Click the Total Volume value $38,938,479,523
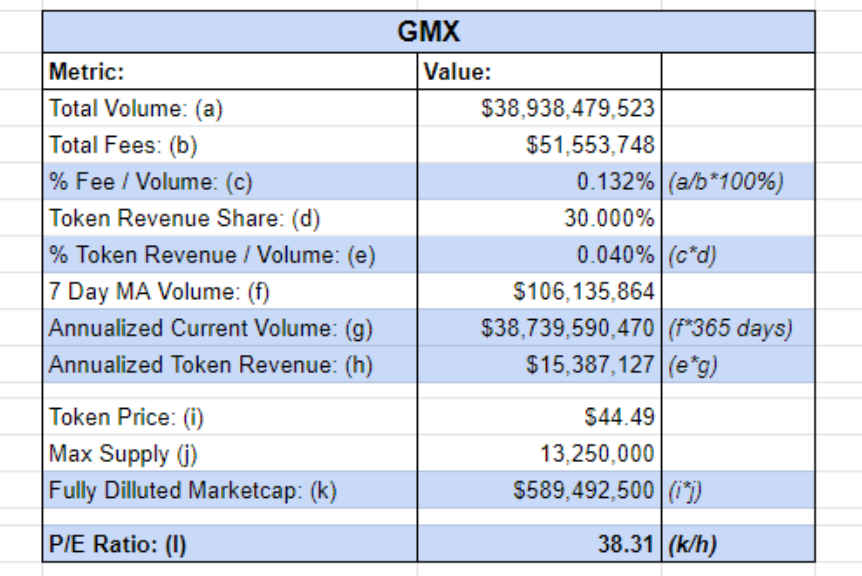This screenshot has height=576, width=862. 567,108
